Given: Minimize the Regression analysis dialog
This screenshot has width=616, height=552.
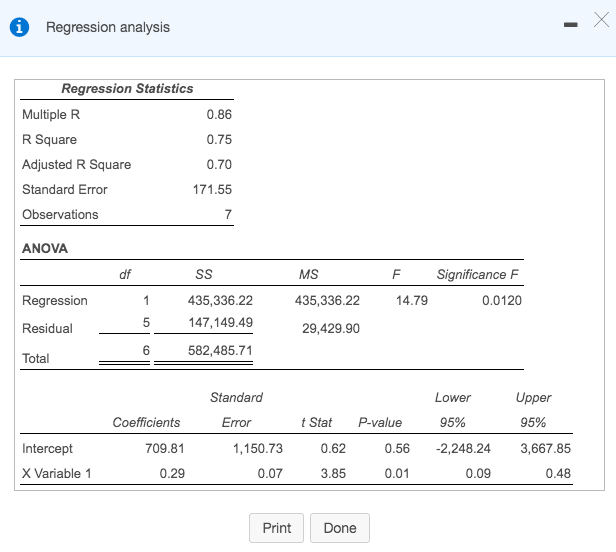Looking at the screenshot, I should pos(570,25).
